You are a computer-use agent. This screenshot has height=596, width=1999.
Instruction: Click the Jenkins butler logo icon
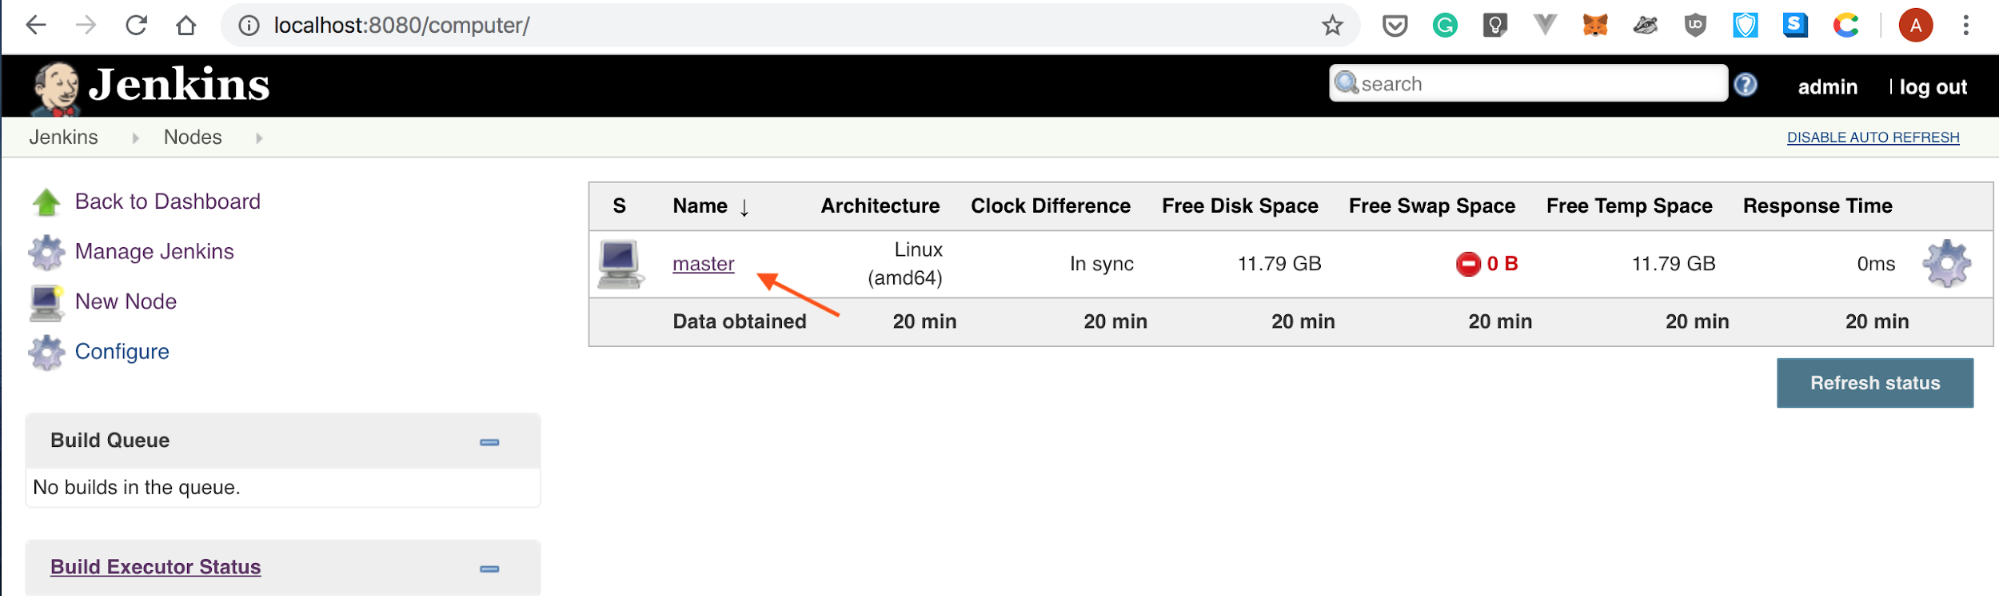coord(55,88)
